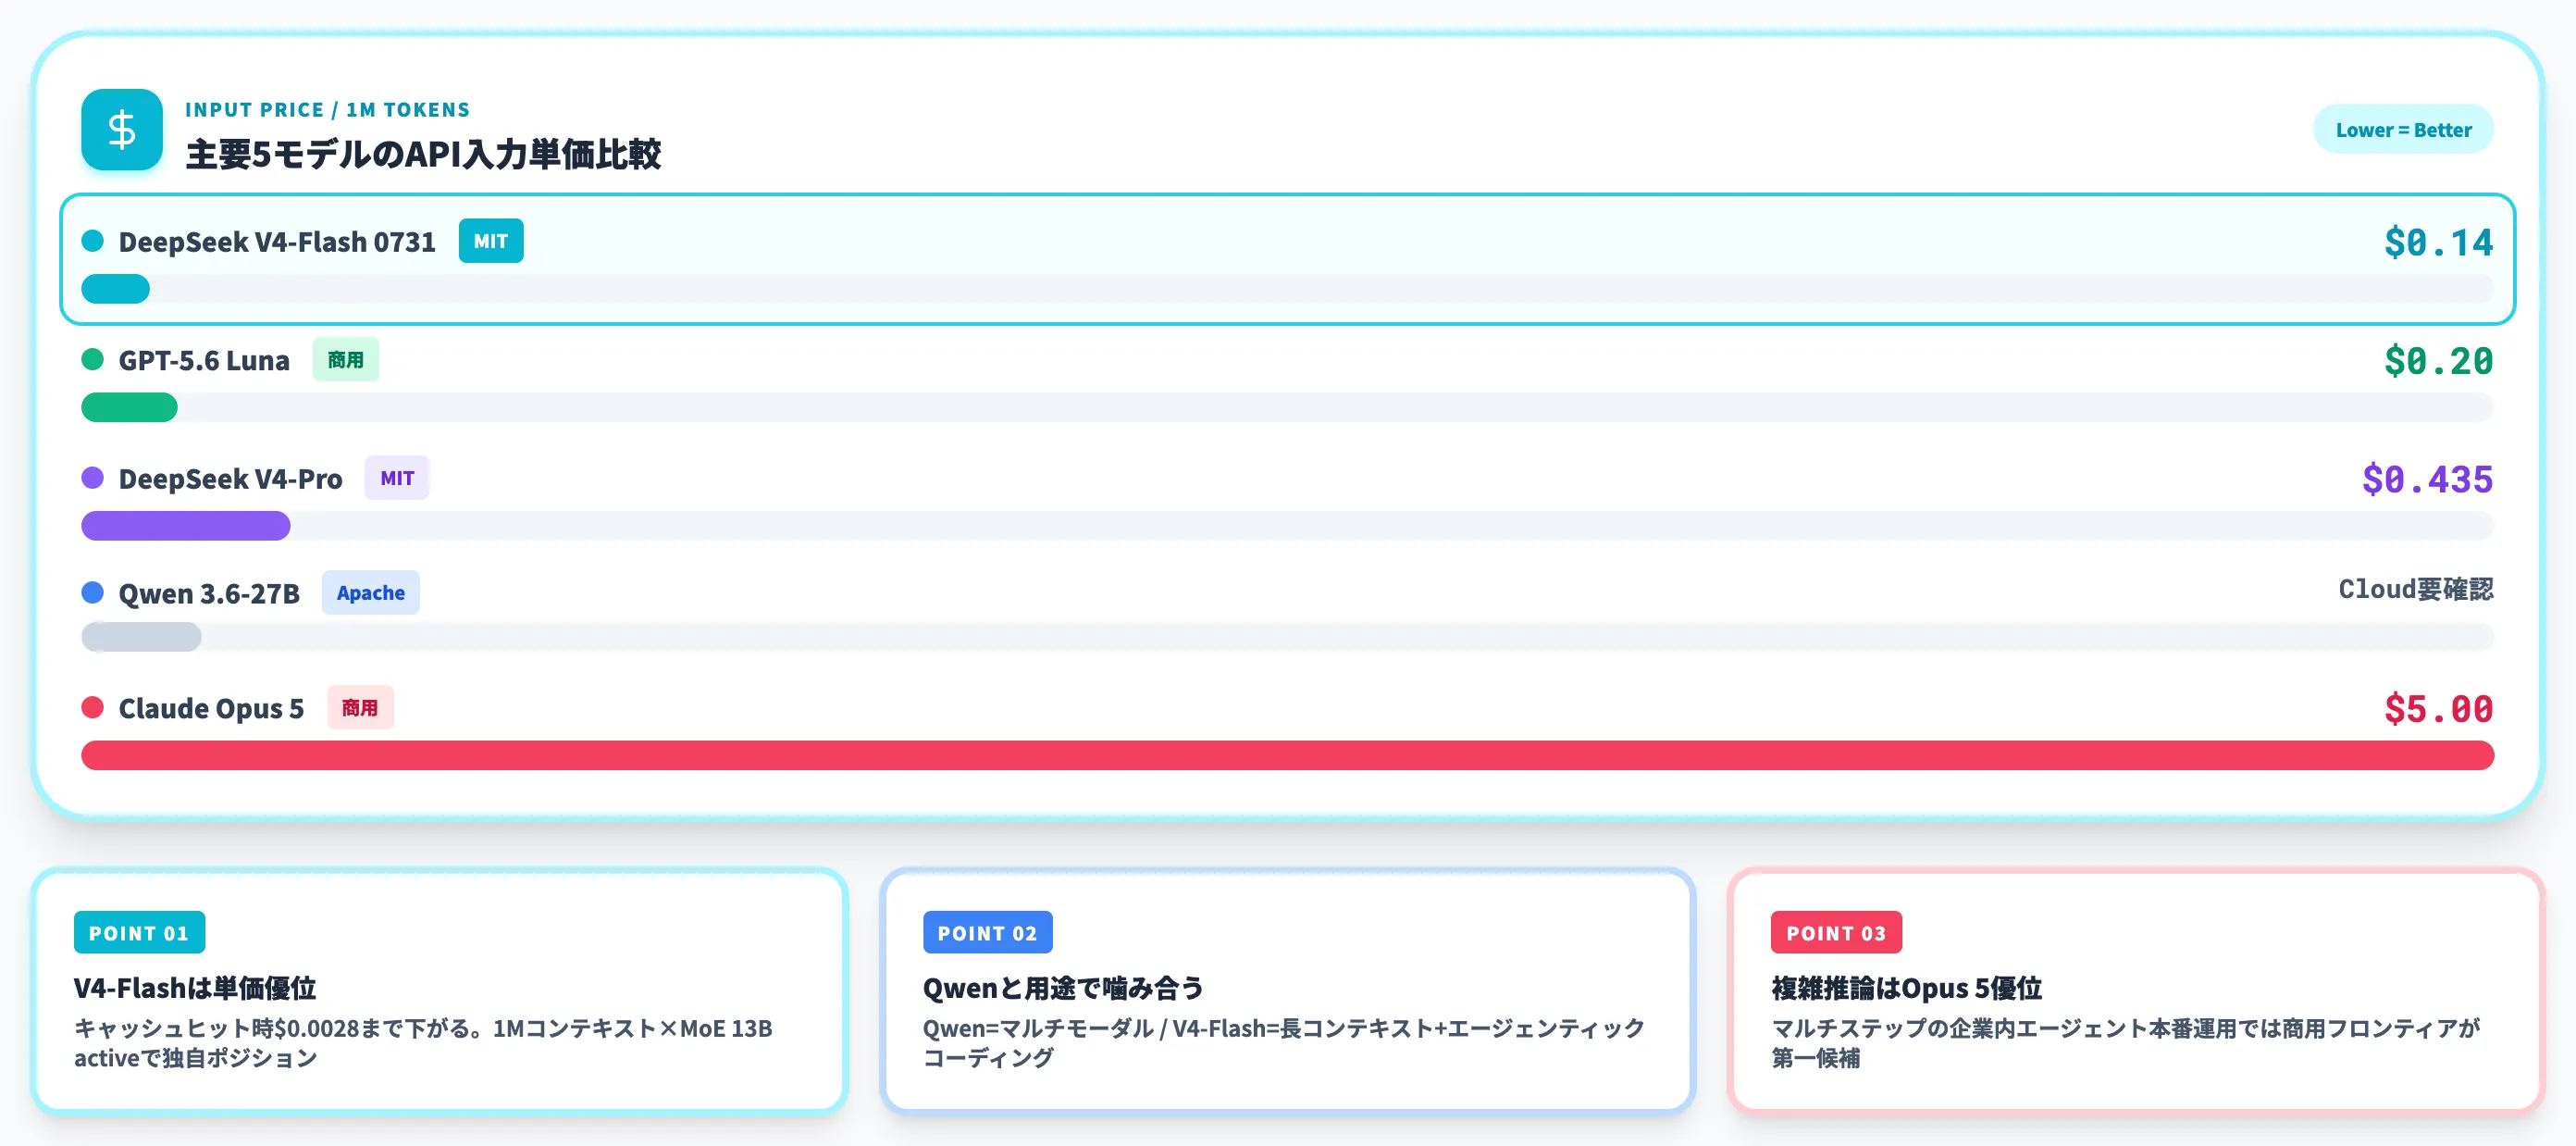
Task: Click the teal DeepSeek V4-Flash price bar
Action: pos(116,289)
